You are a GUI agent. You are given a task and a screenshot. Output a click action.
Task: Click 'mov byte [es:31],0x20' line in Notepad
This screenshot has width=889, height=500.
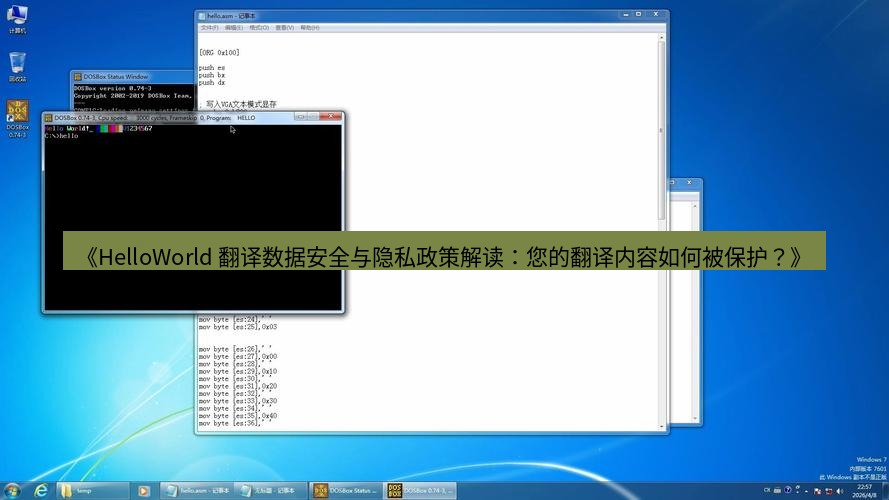pyautogui.click(x=238, y=386)
